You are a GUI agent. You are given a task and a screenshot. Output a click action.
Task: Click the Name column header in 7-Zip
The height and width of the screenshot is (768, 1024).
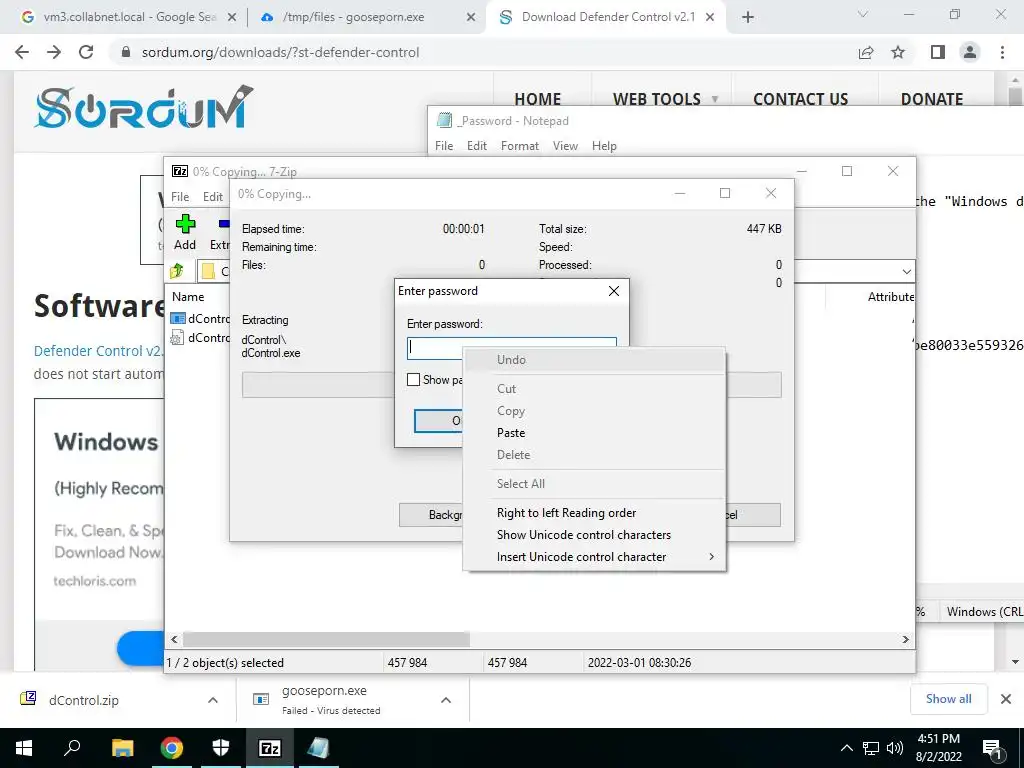pos(188,296)
